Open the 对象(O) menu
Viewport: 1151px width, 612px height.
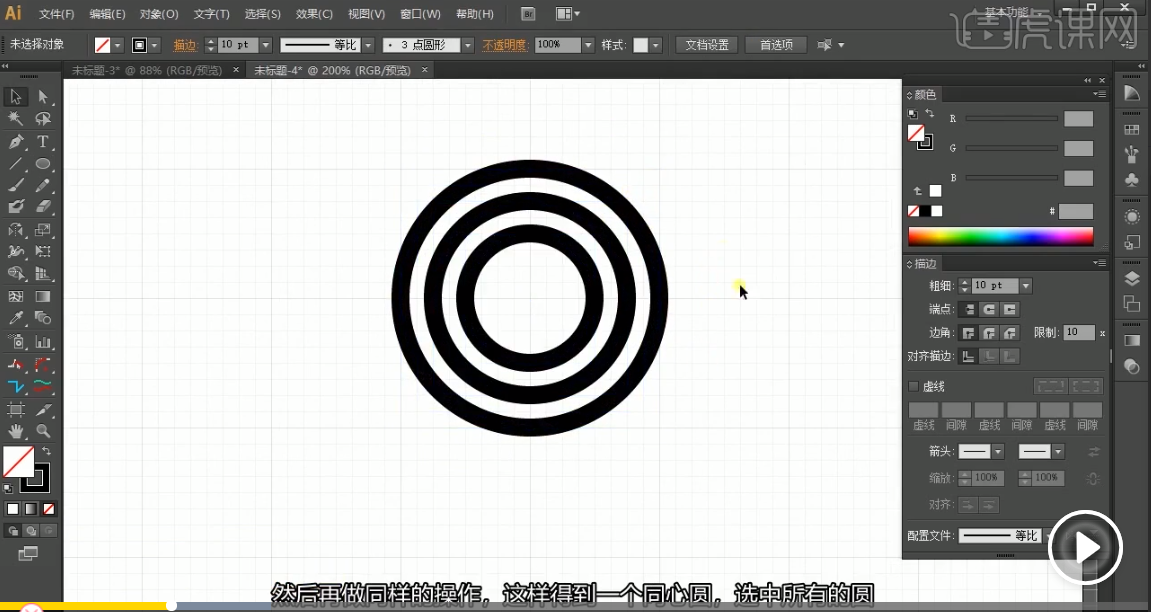(158, 14)
